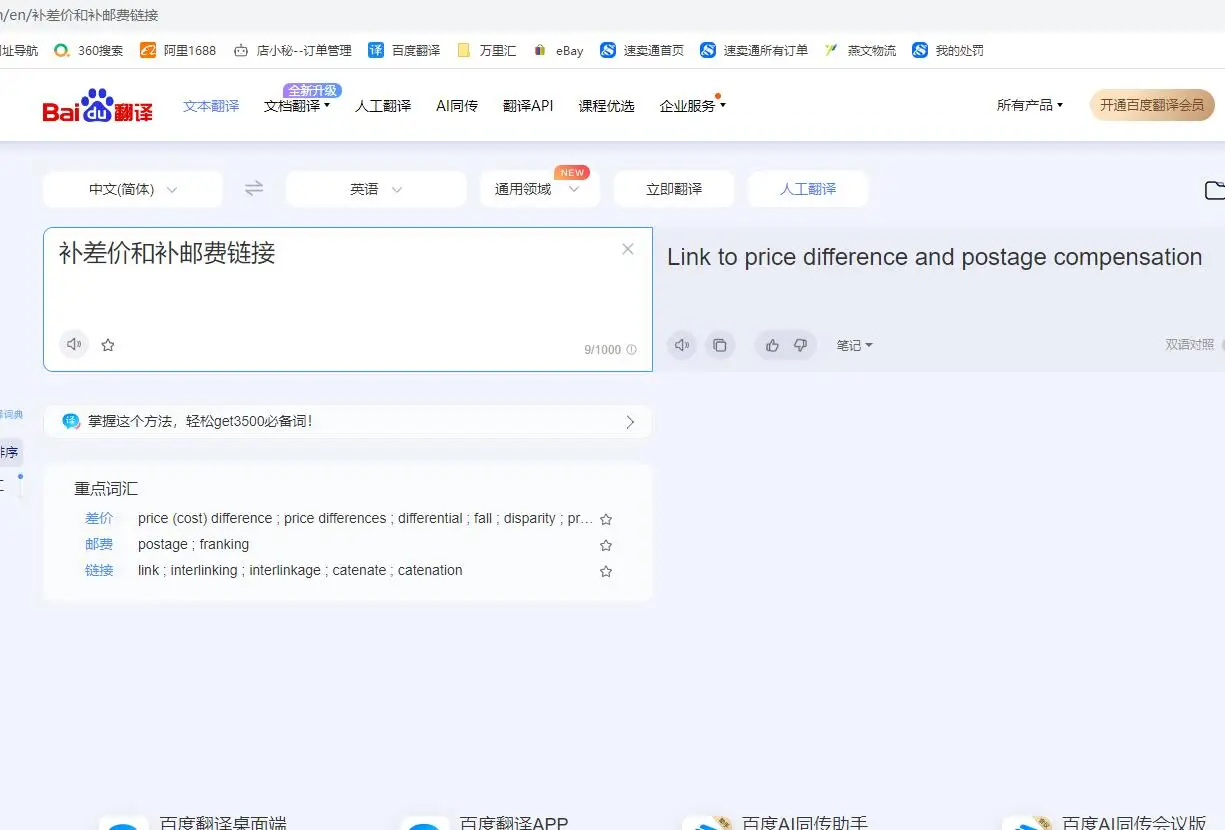Play audio of source Chinese text
The image size is (1225, 830).
coord(74,344)
